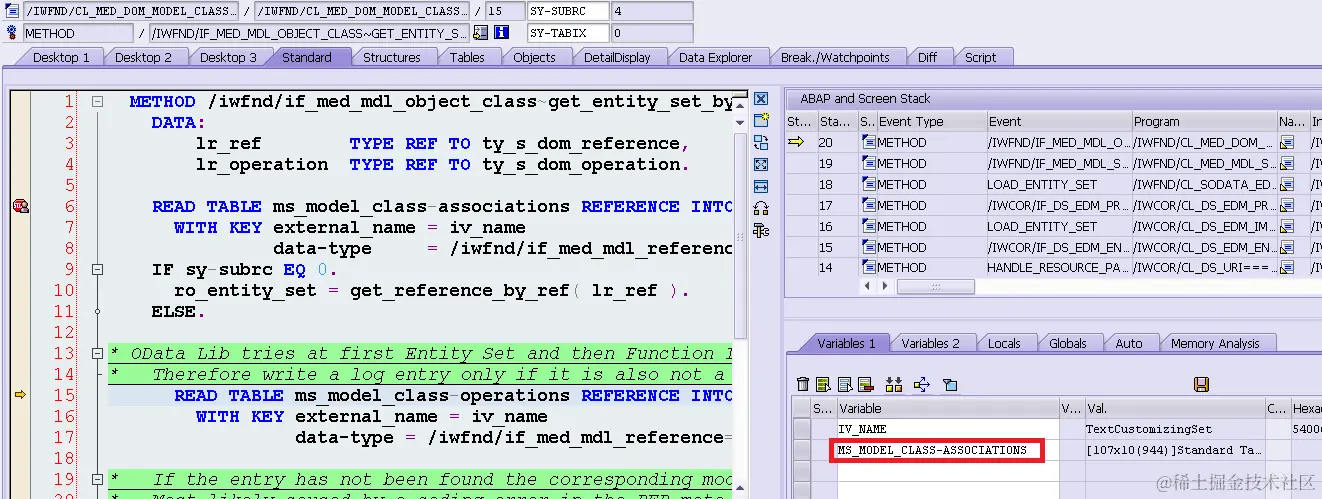Click the save floppy disk icon in Variables
Image resolution: width=1322 pixels, height=499 pixels.
pyautogui.click(x=1202, y=385)
